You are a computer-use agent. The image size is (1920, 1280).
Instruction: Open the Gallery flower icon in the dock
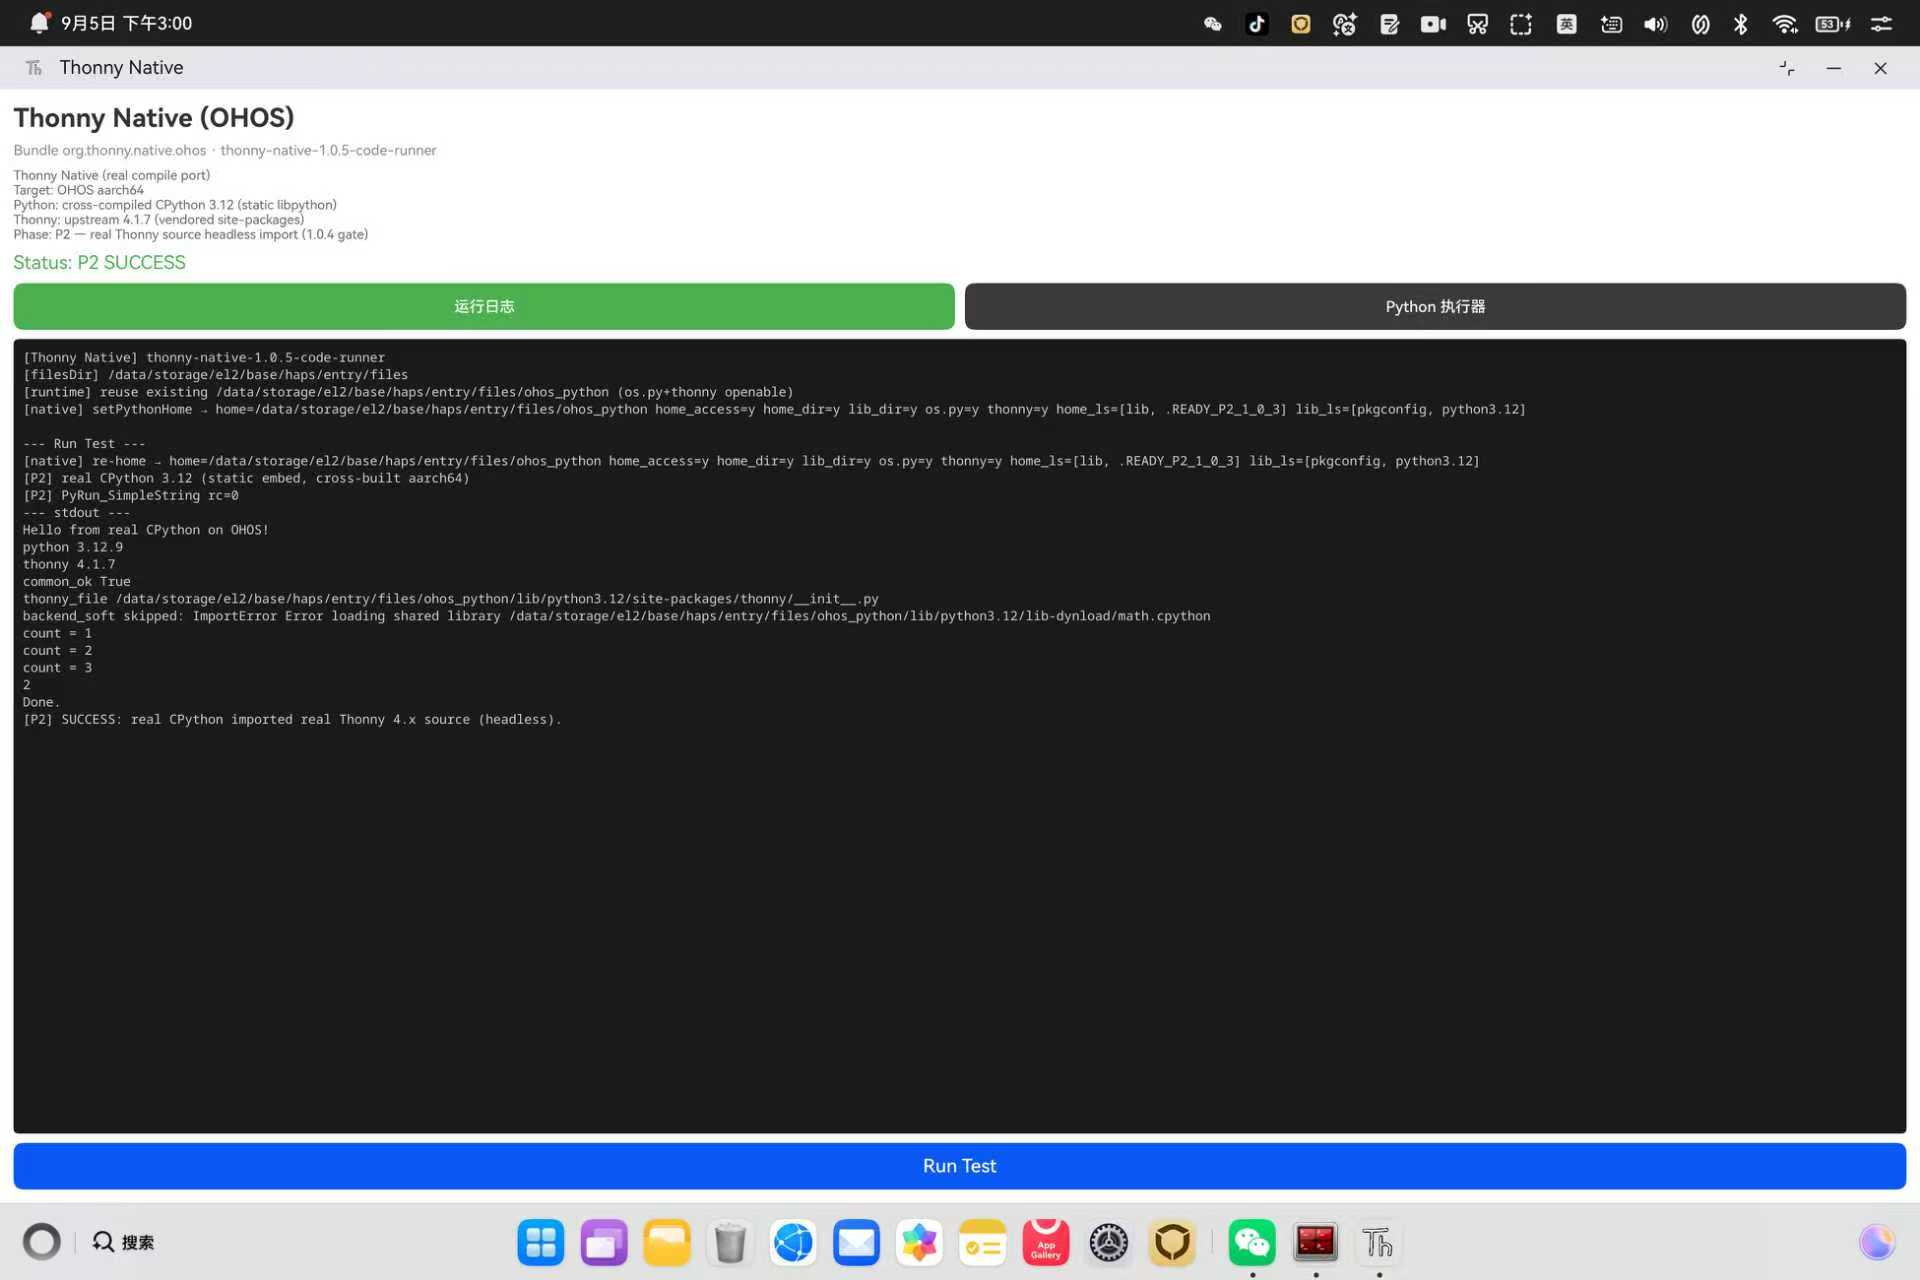(x=919, y=1243)
